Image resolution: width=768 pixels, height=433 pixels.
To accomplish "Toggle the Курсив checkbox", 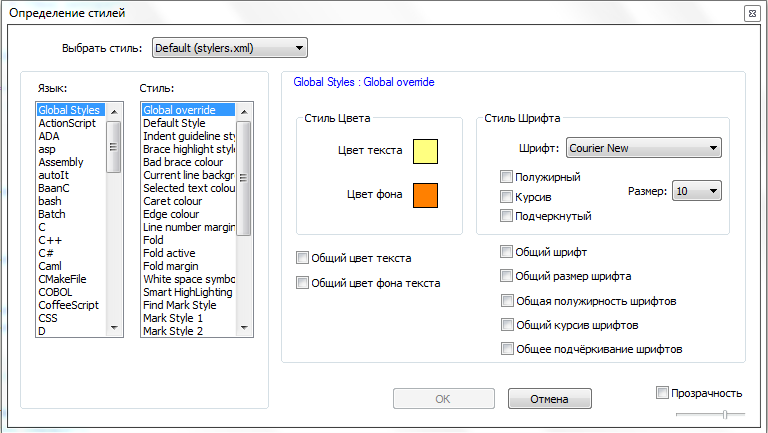I will pyautogui.click(x=507, y=196).
